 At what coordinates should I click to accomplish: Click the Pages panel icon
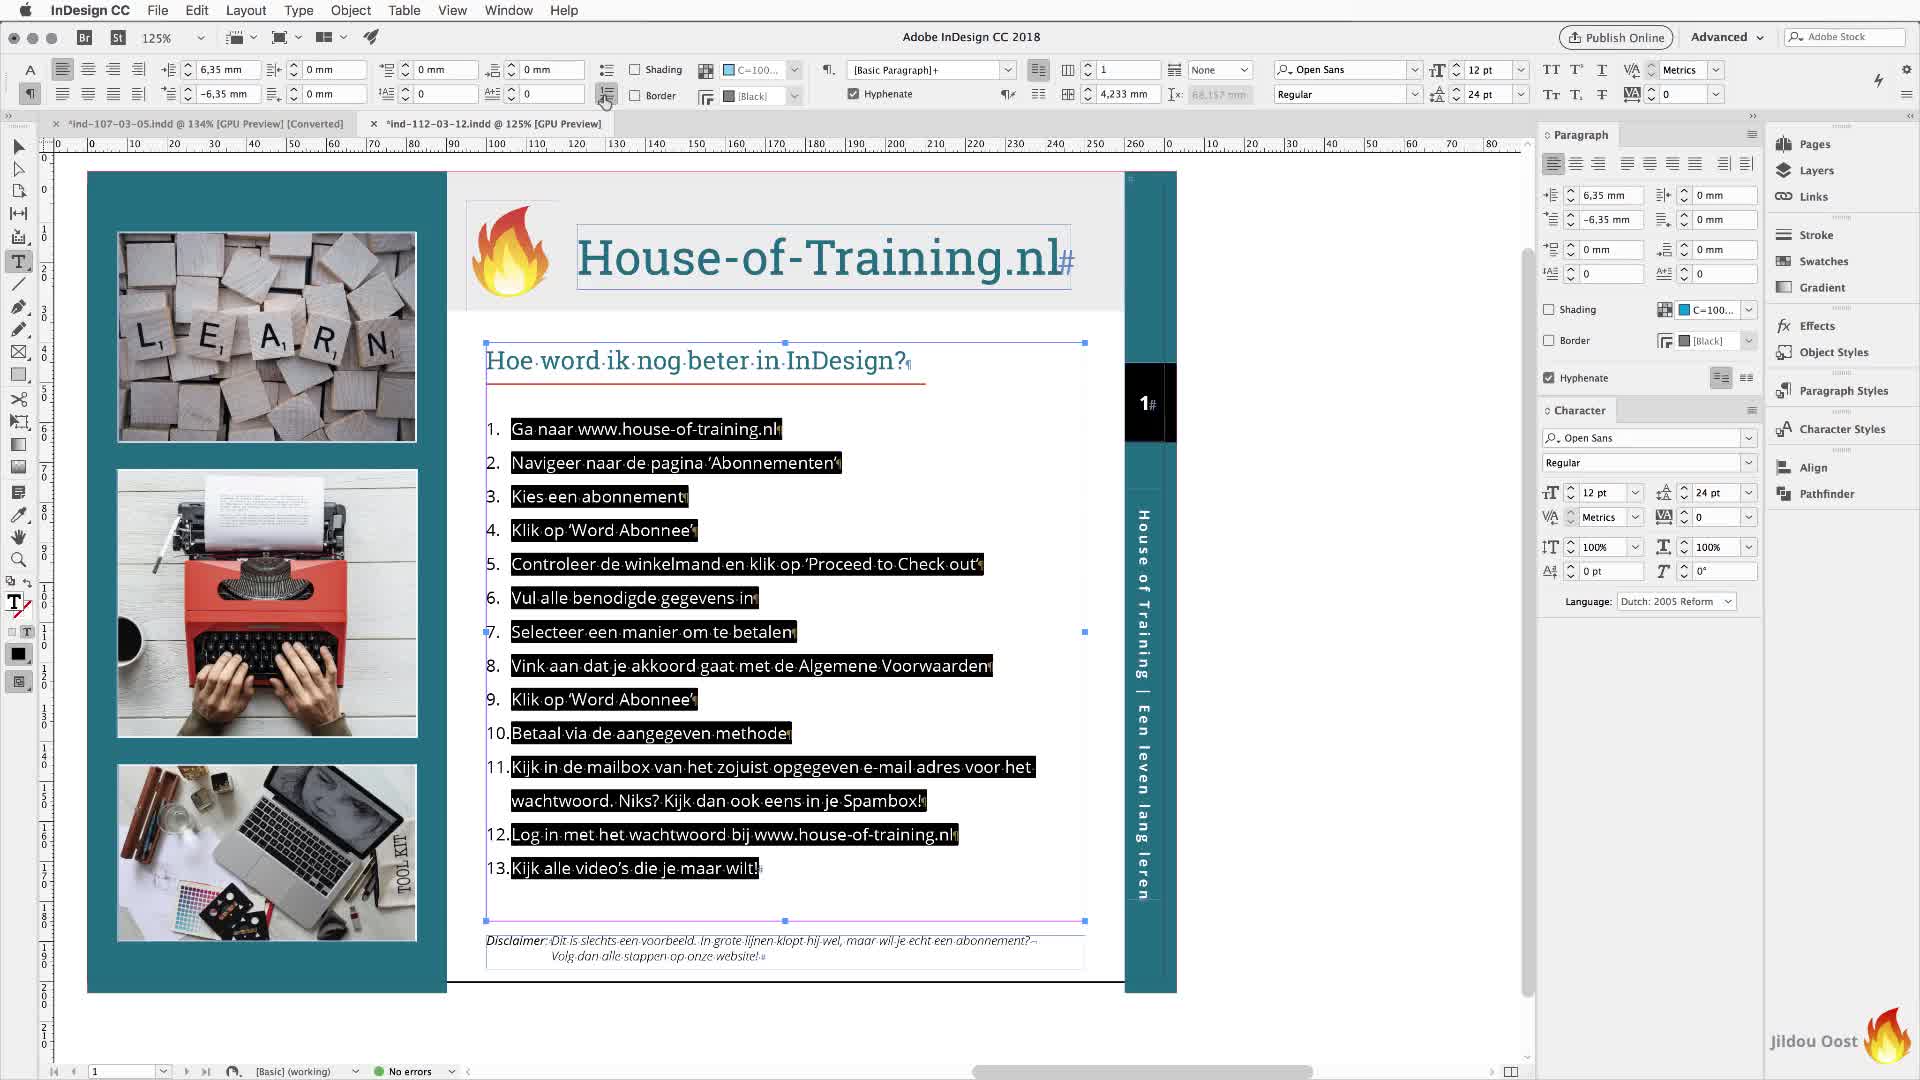pyautogui.click(x=1784, y=144)
